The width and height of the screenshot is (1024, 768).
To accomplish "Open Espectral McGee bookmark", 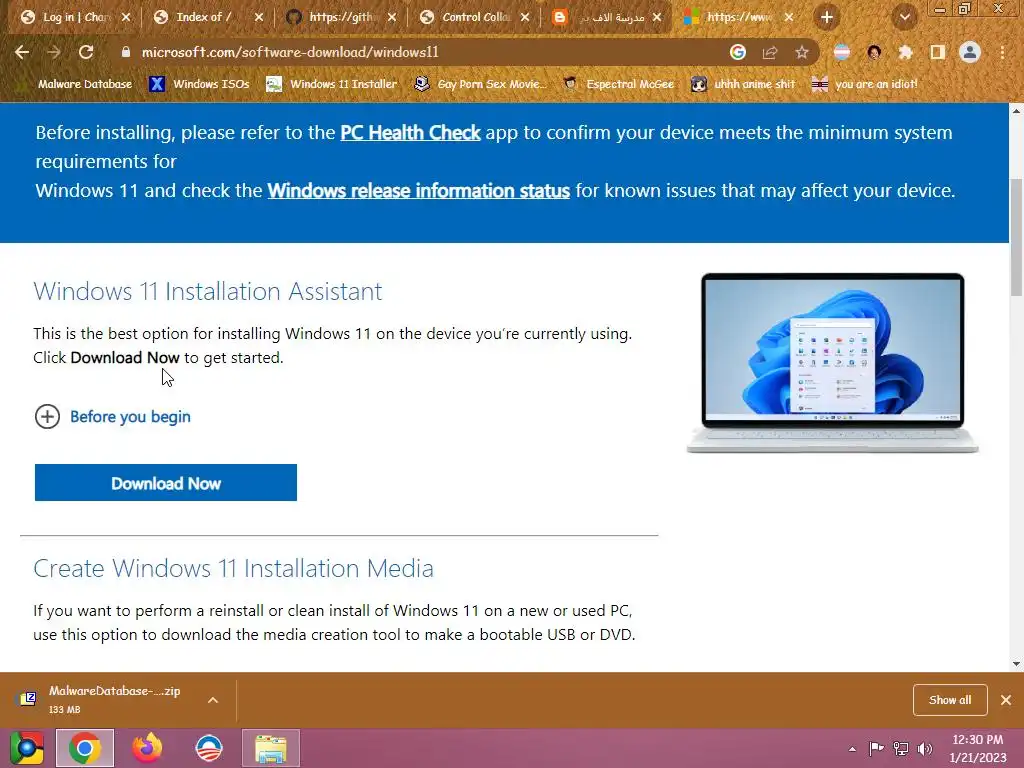I will 618,84.
